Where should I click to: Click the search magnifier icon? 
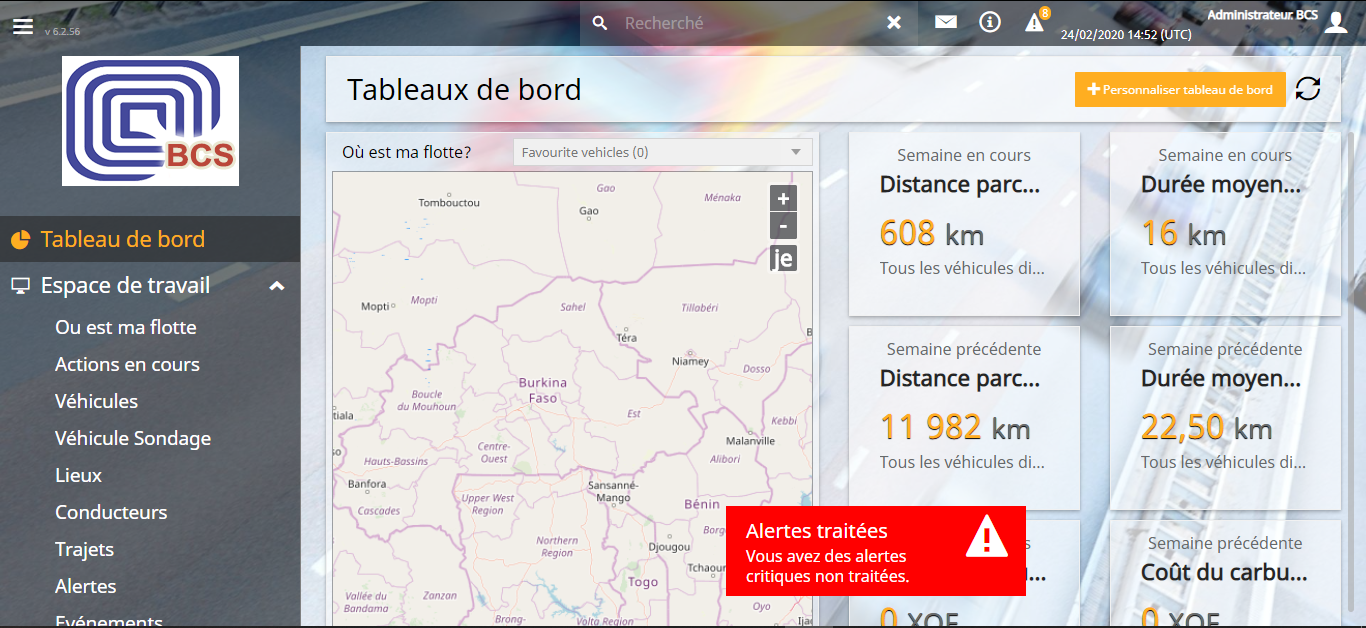tap(600, 22)
